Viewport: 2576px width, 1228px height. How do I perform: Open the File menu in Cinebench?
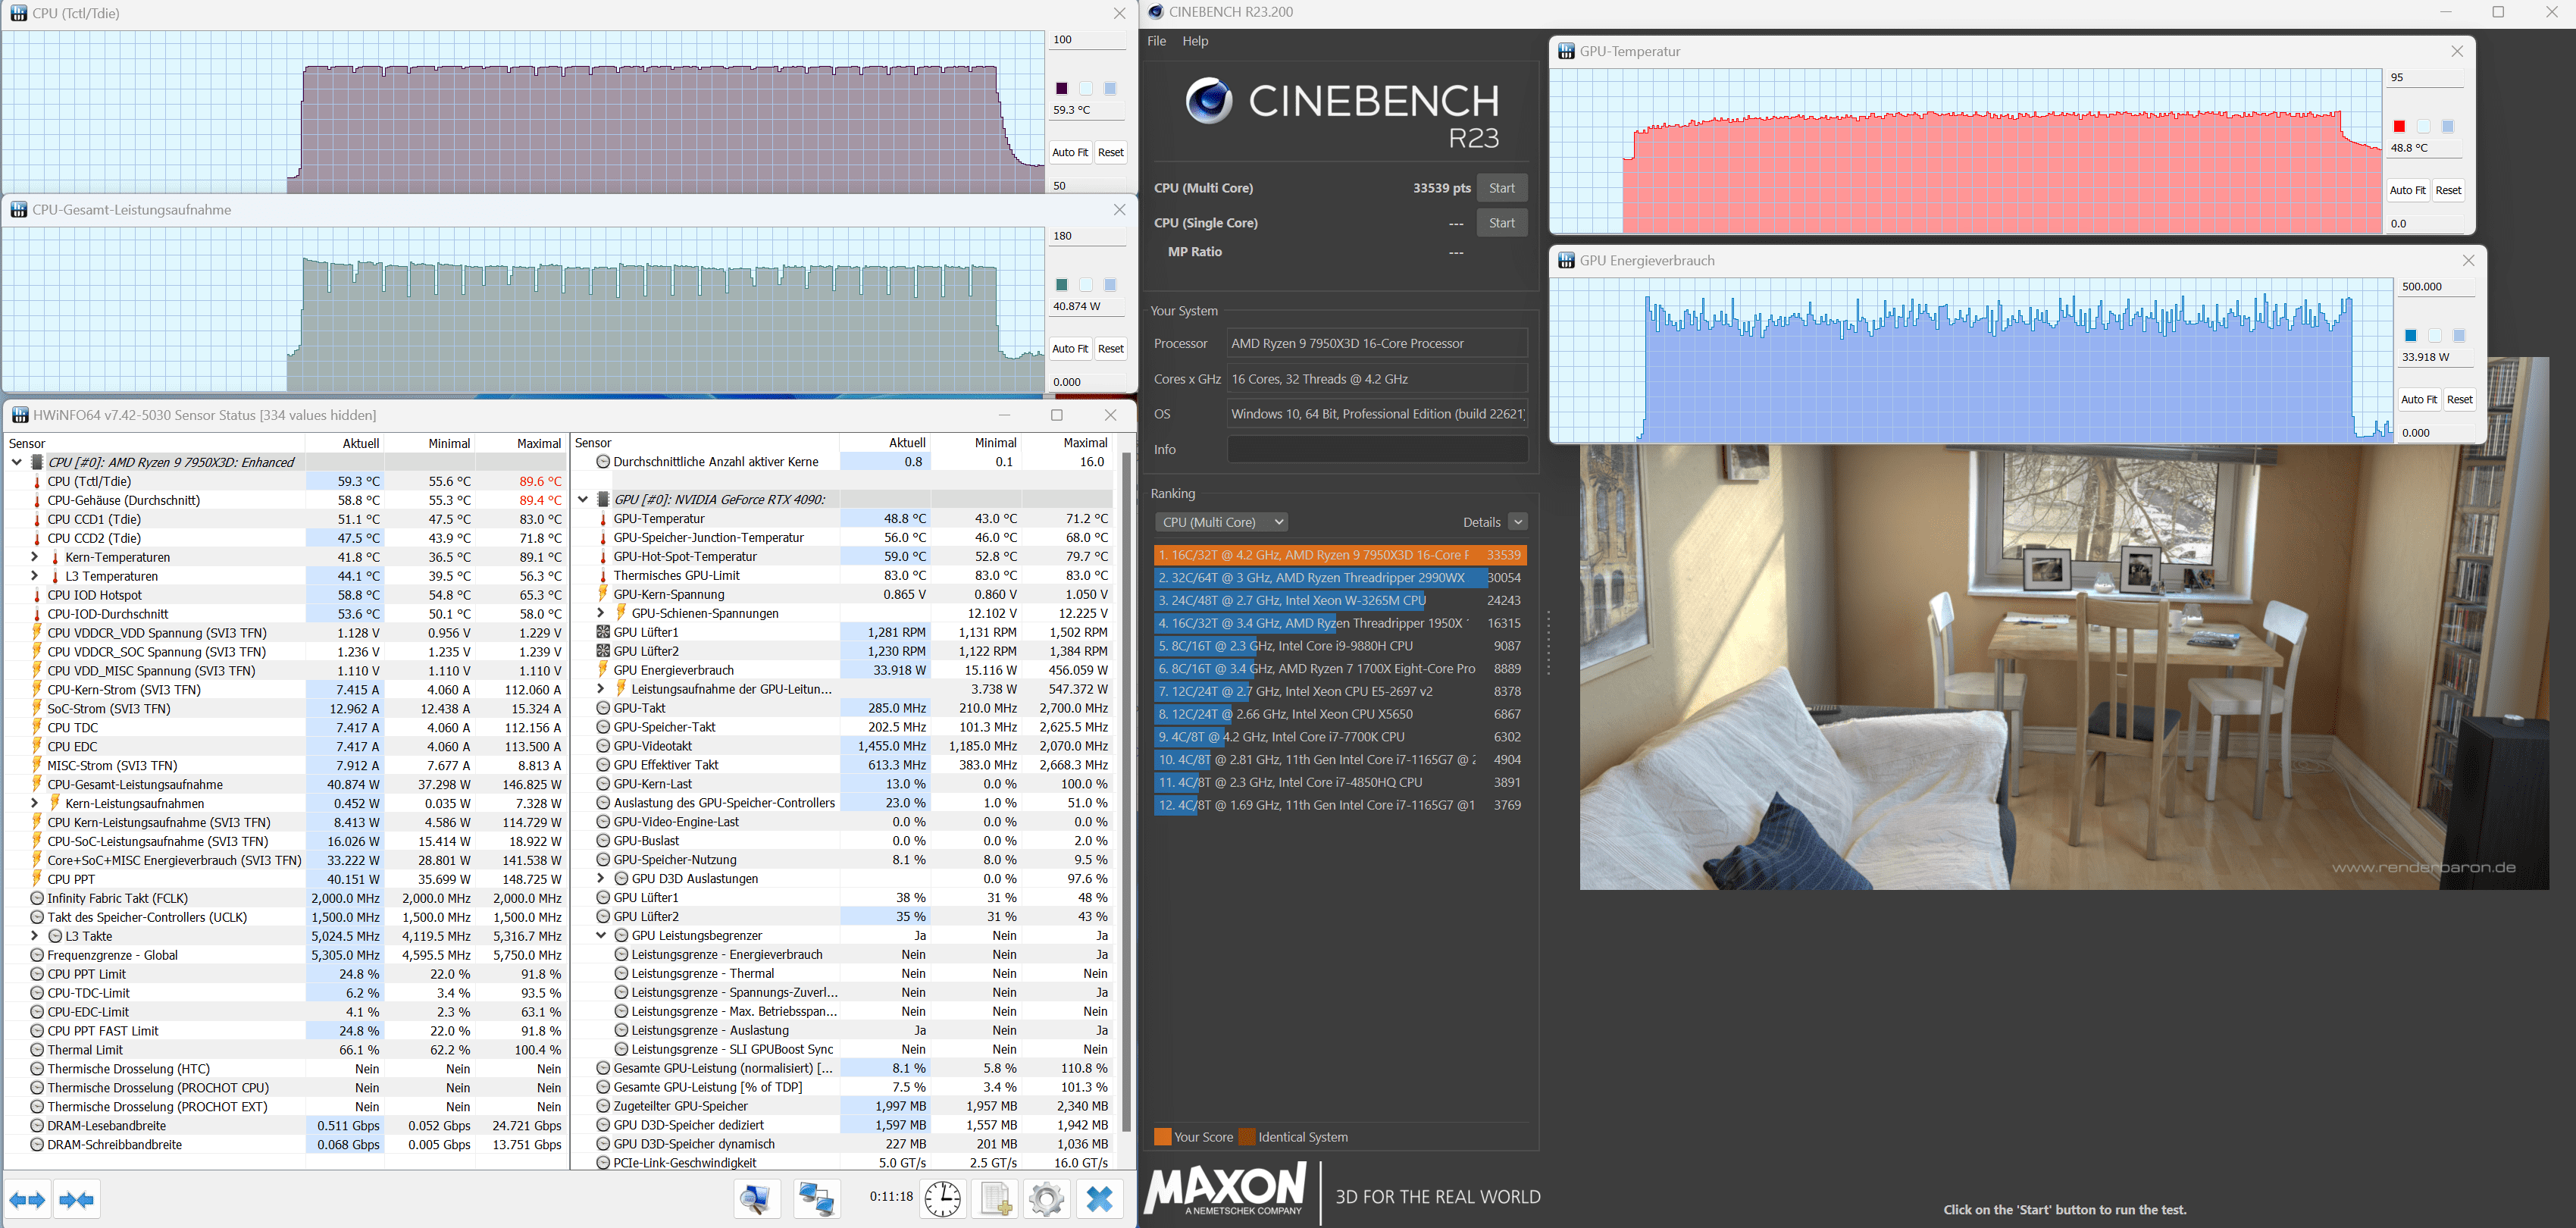[x=1157, y=41]
